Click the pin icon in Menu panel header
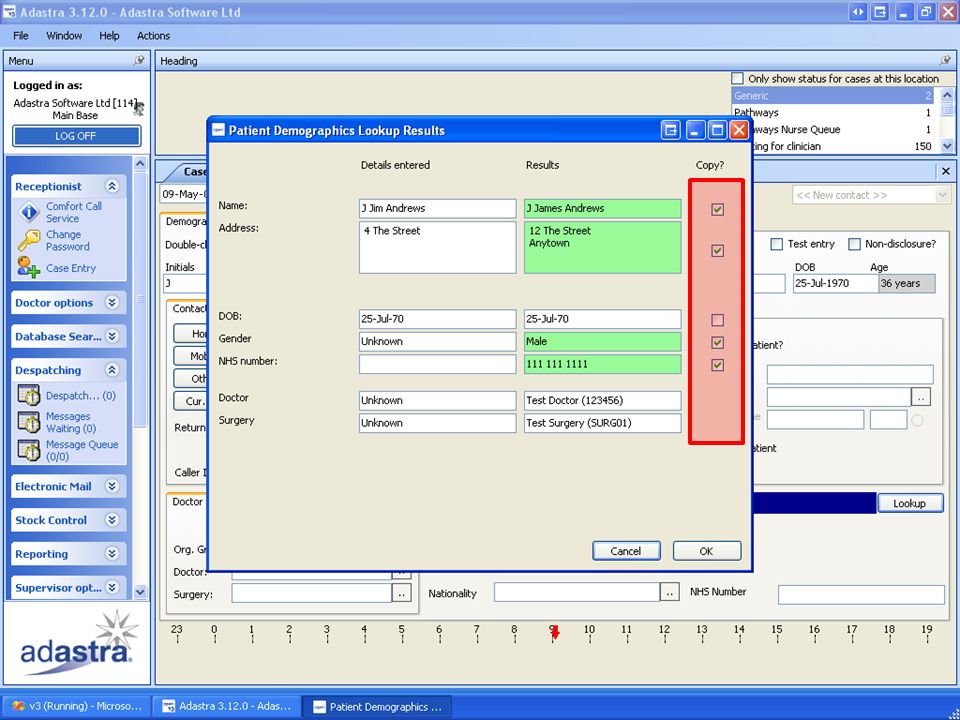This screenshot has width=960, height=720. click(x=139, y=61)
